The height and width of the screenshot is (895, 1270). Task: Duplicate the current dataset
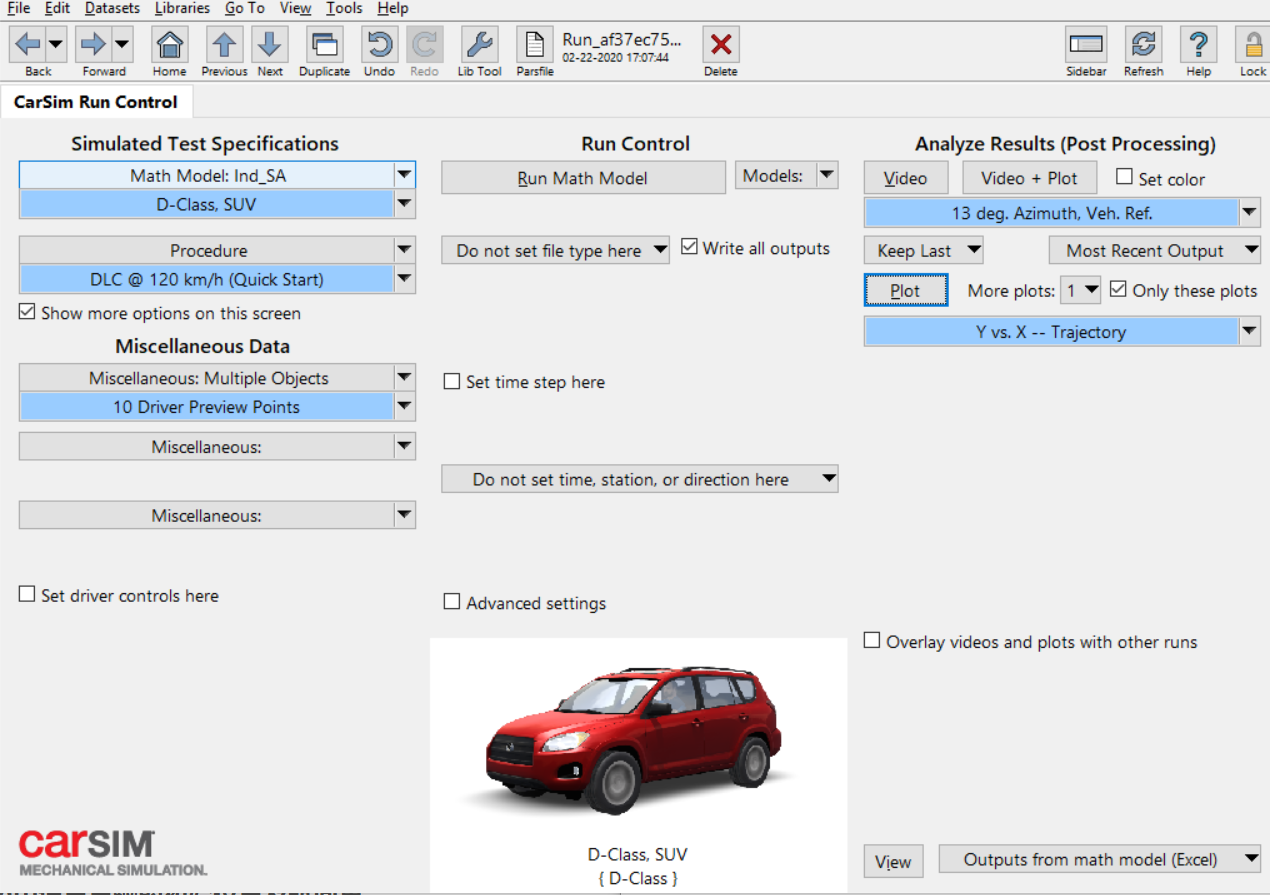coord(324,44)
